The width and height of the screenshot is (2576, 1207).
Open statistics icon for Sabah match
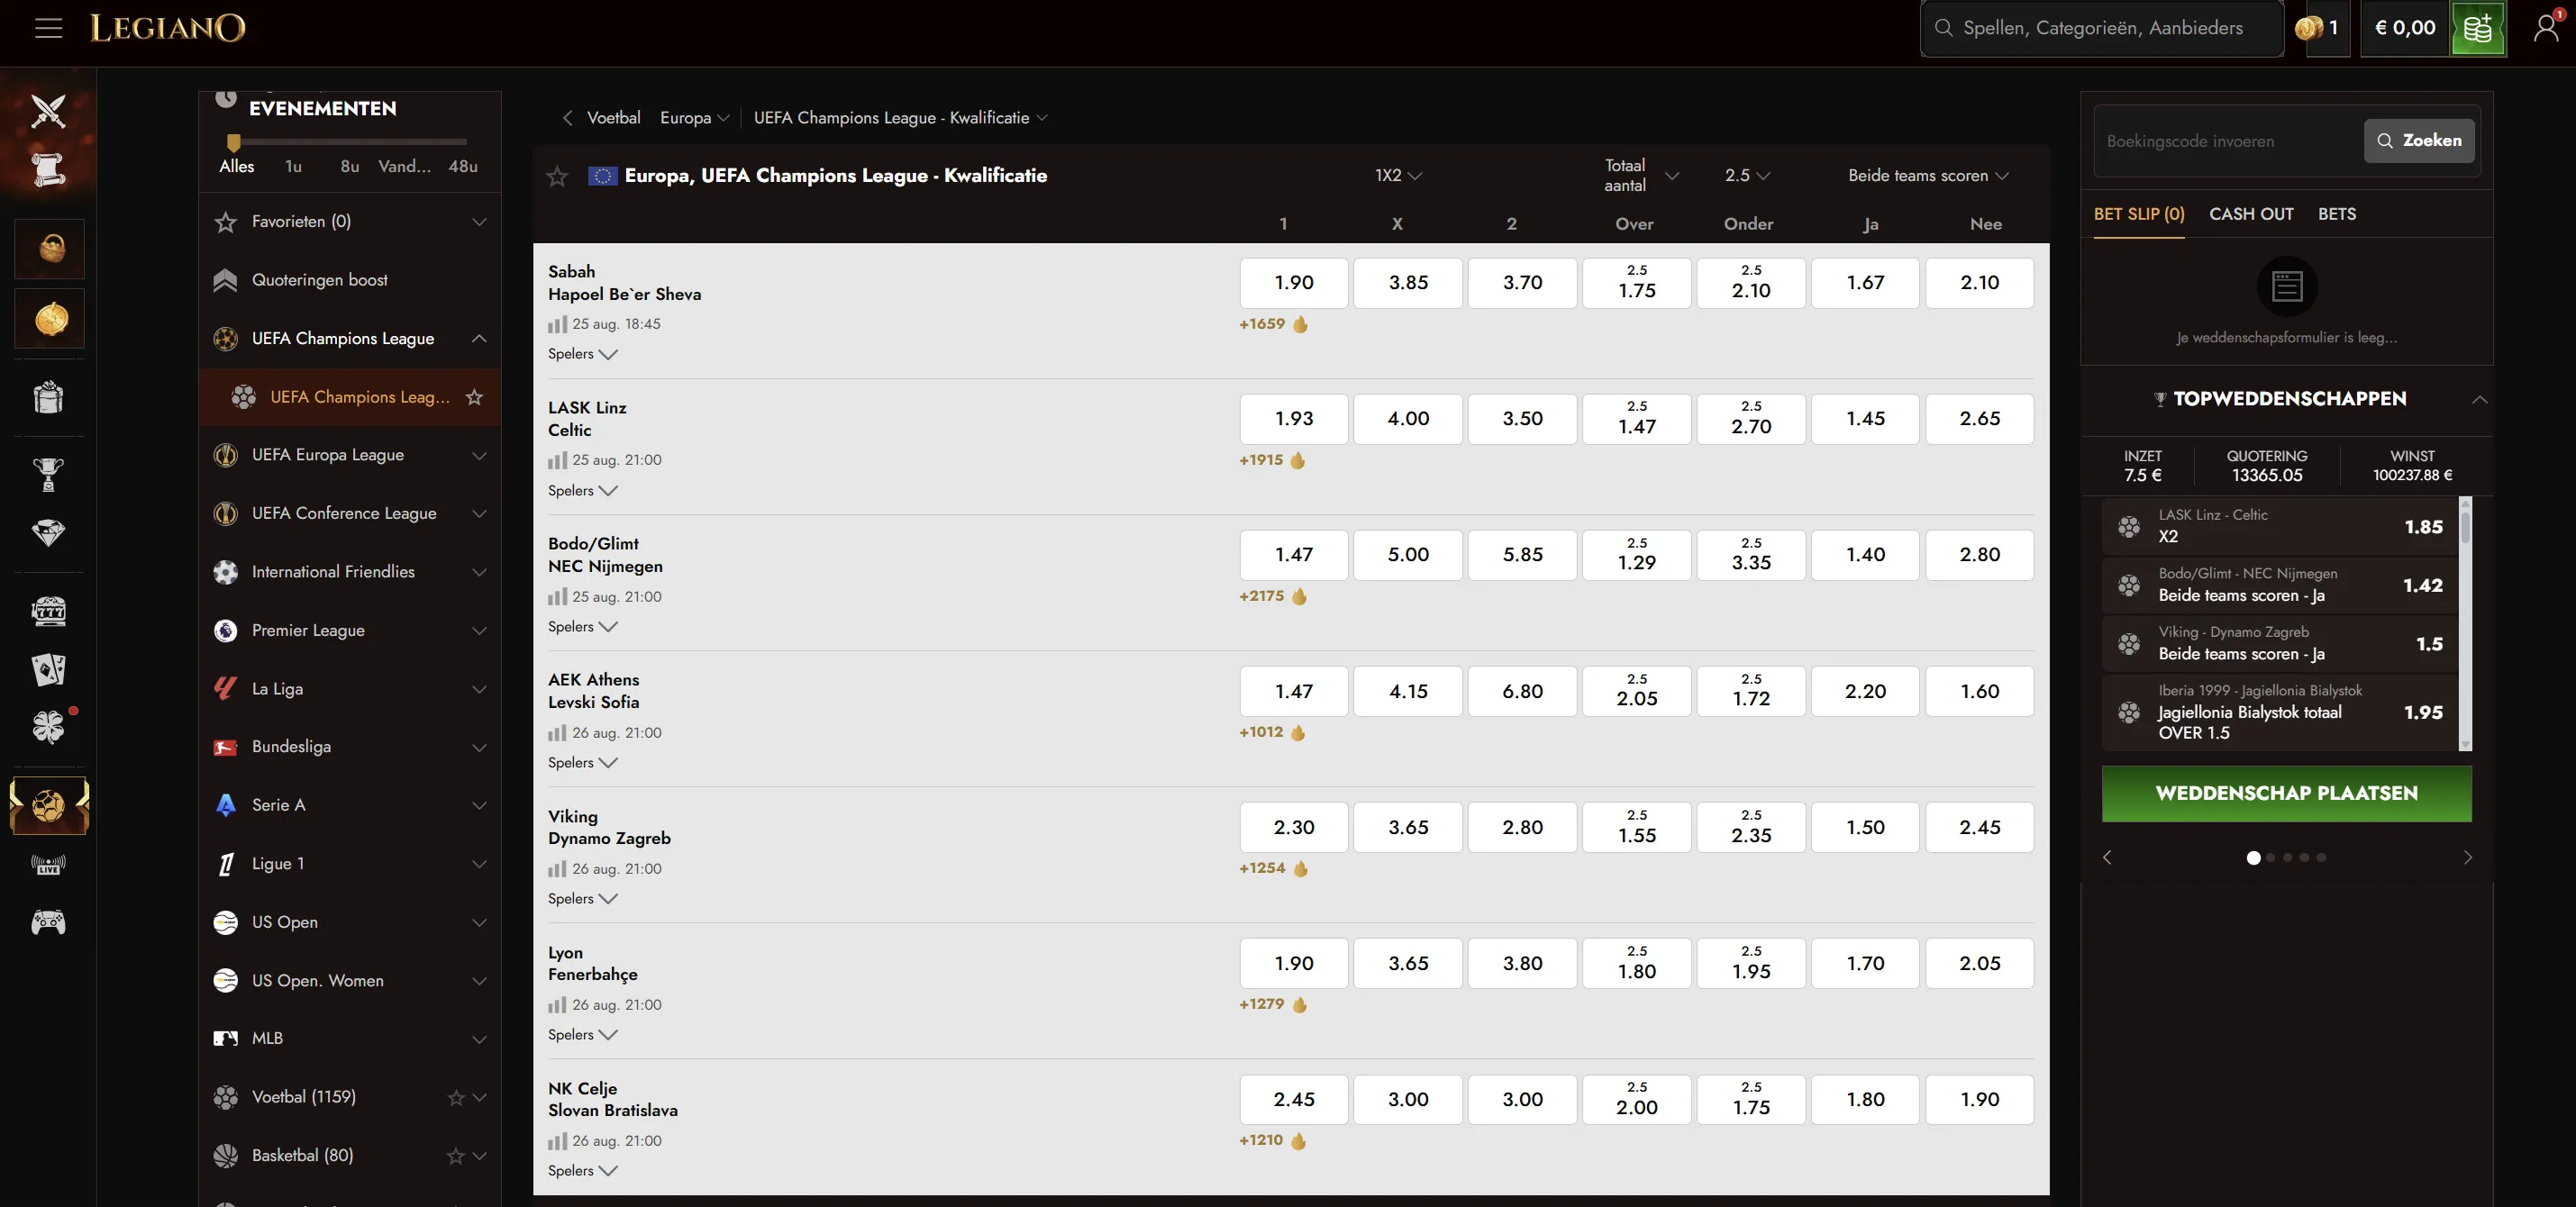pos(557,324)
